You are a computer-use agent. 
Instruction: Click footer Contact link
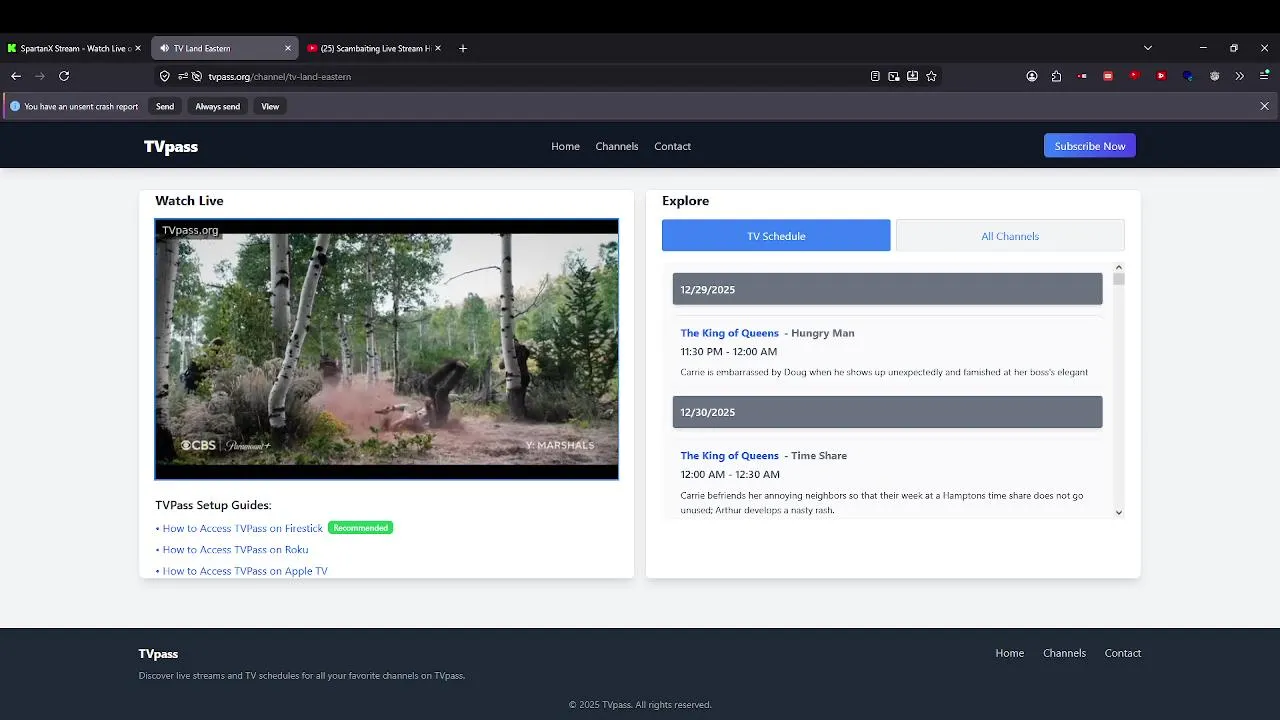1123,653
